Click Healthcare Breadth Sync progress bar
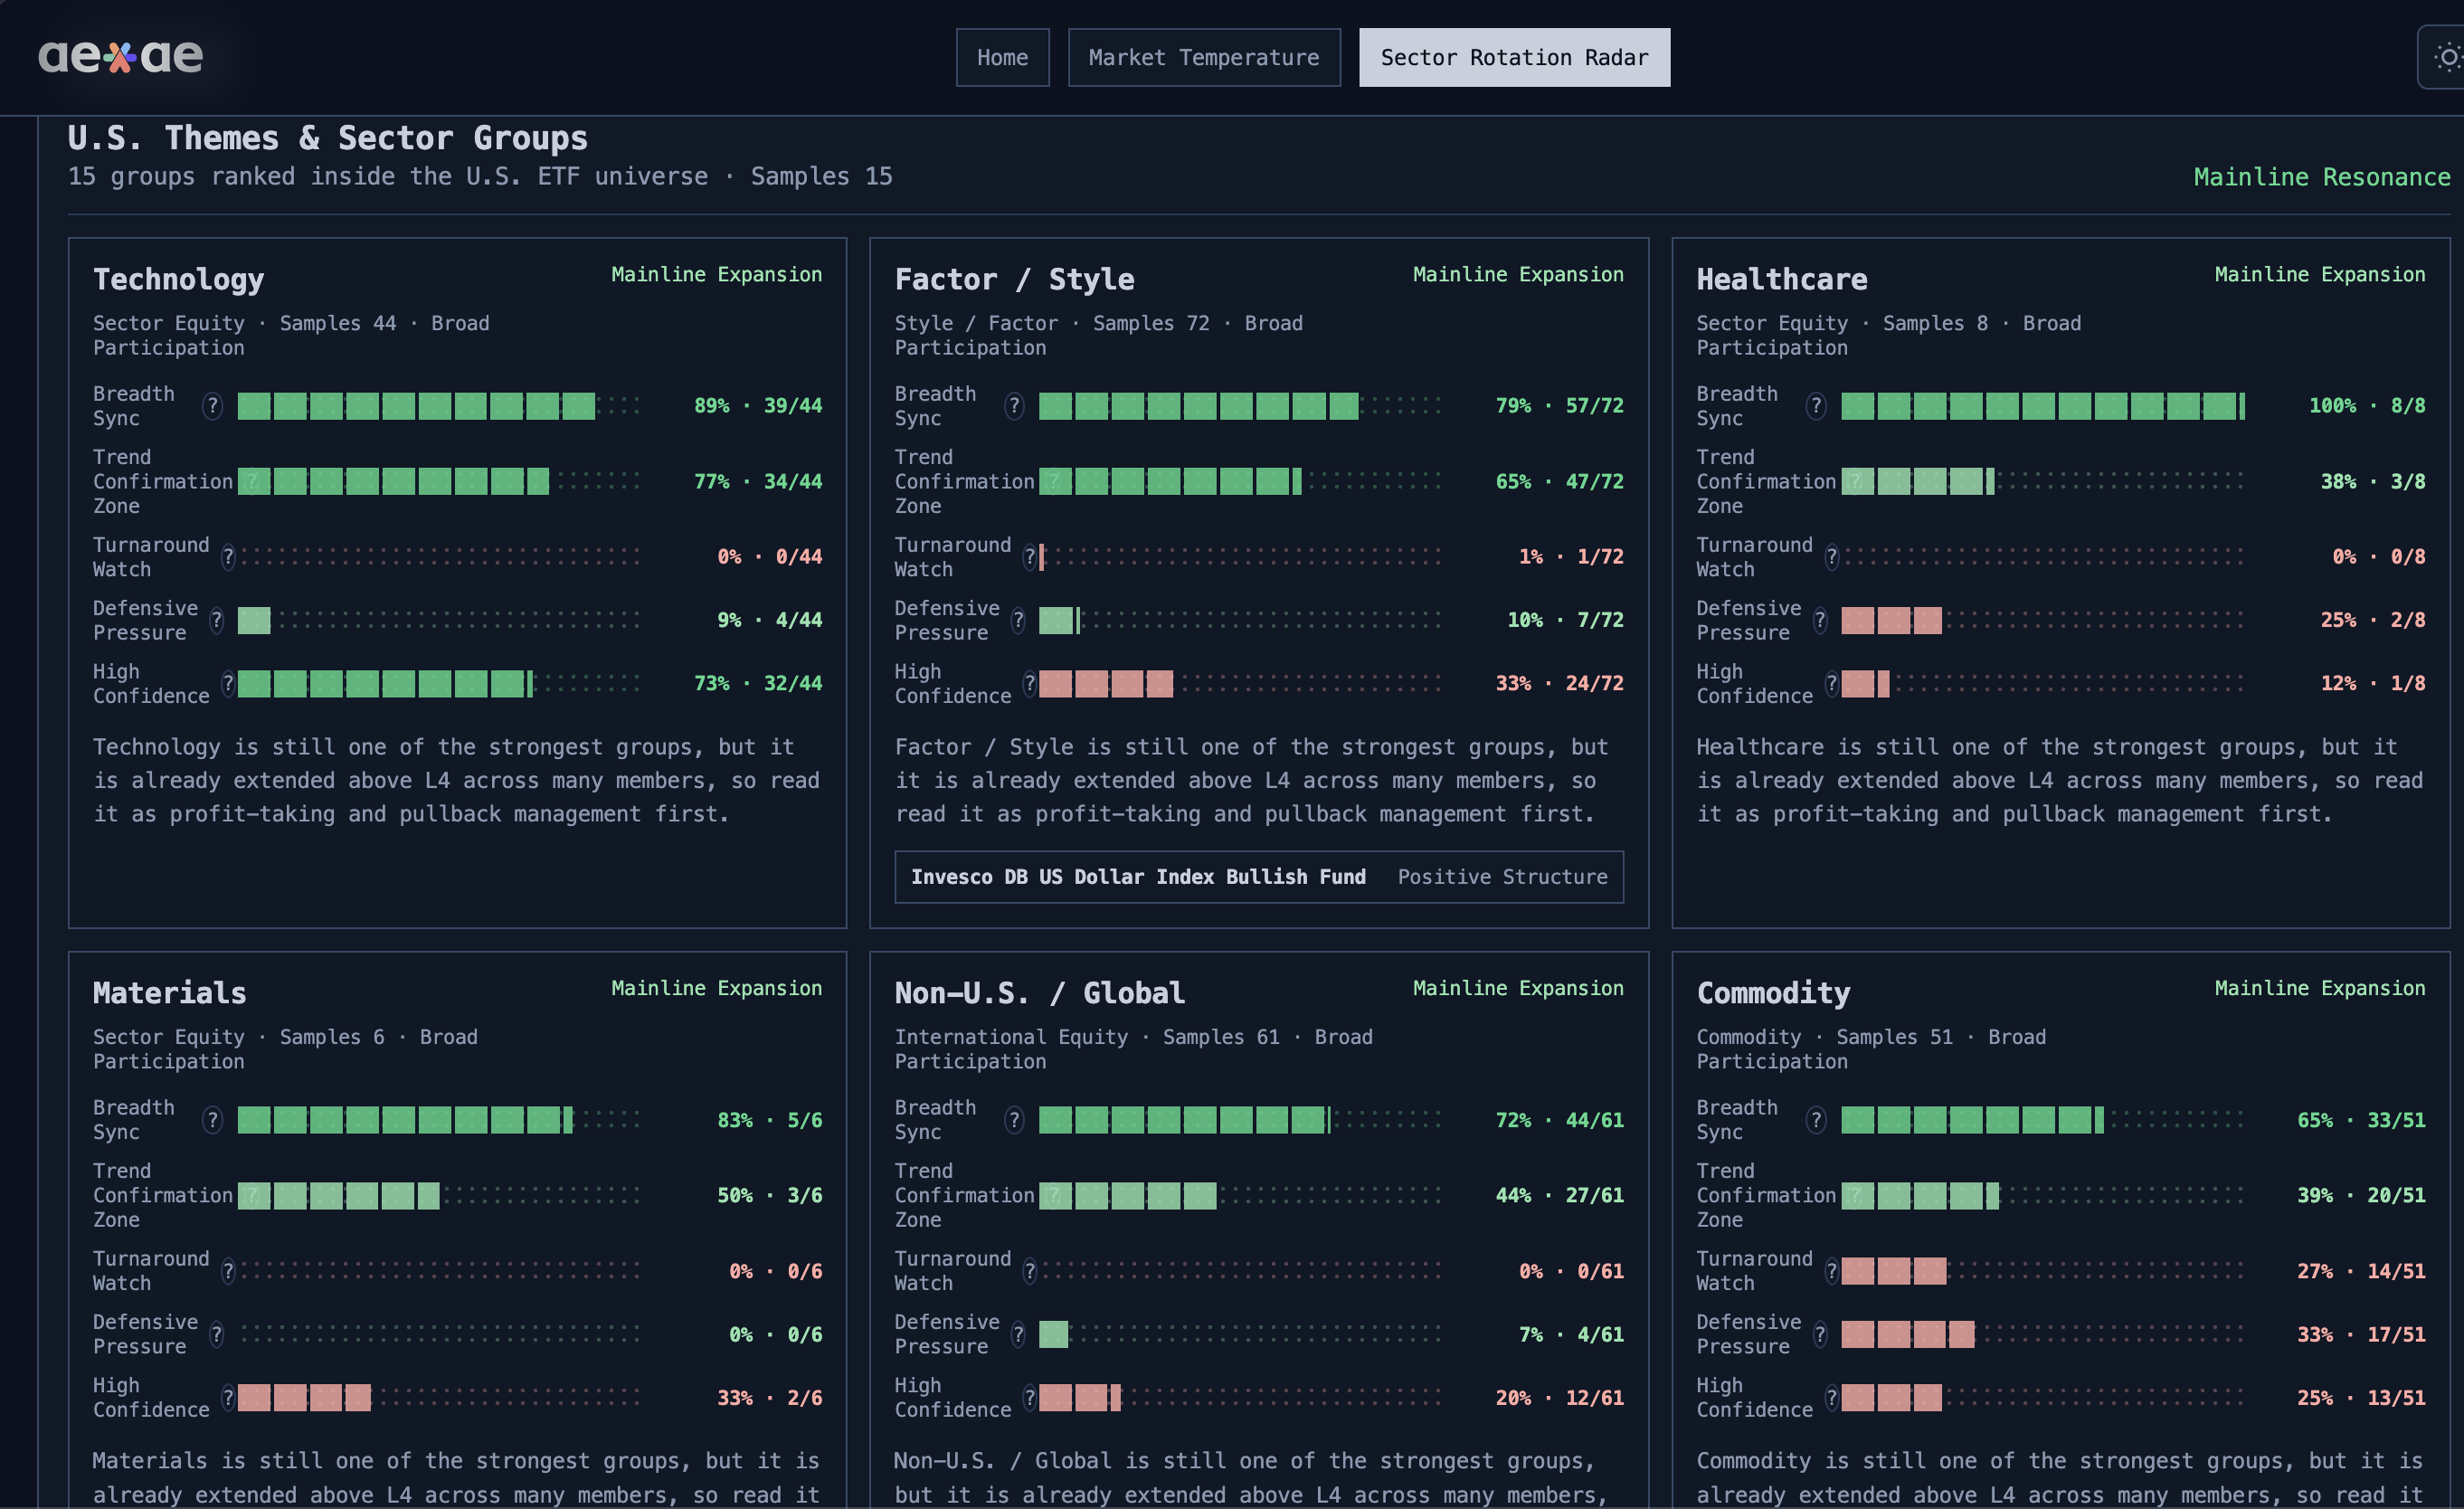This screenshot has width=2464, height=1509. tap(2043, 406)
